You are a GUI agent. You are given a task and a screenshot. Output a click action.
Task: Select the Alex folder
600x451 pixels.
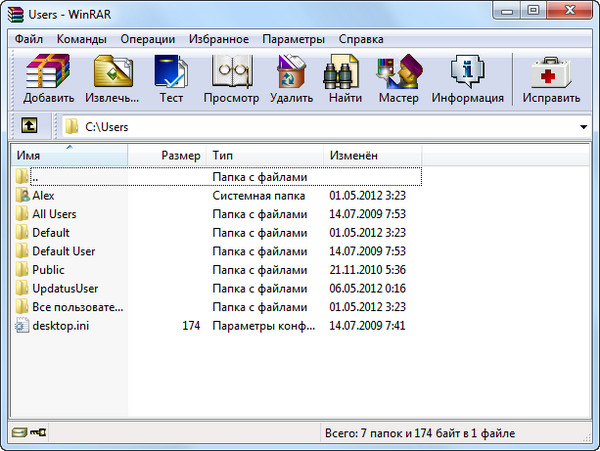point(43,196)
